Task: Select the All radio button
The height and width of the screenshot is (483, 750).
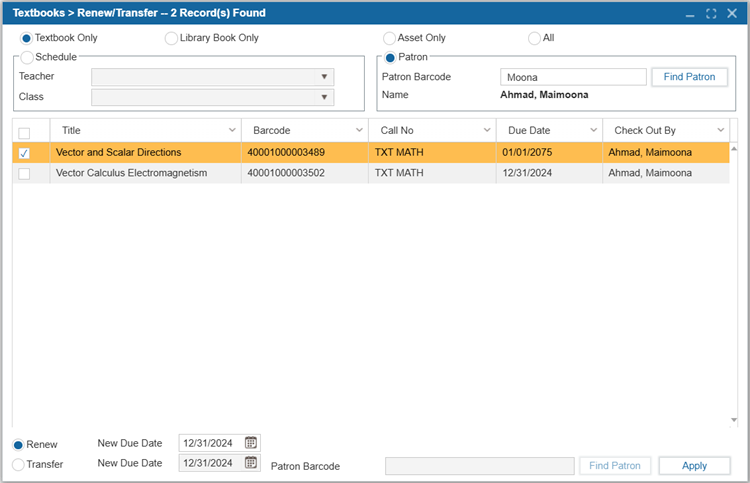Action: (x=534, y=38)
